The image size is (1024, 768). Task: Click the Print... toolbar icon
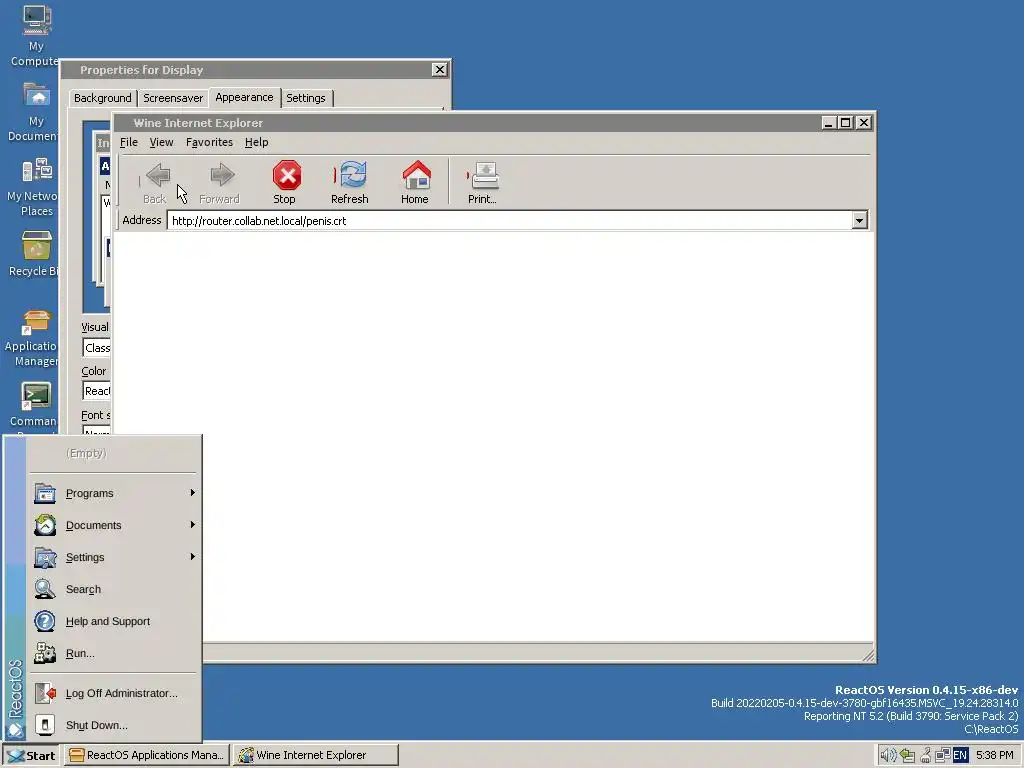click(x=485, y=175)
